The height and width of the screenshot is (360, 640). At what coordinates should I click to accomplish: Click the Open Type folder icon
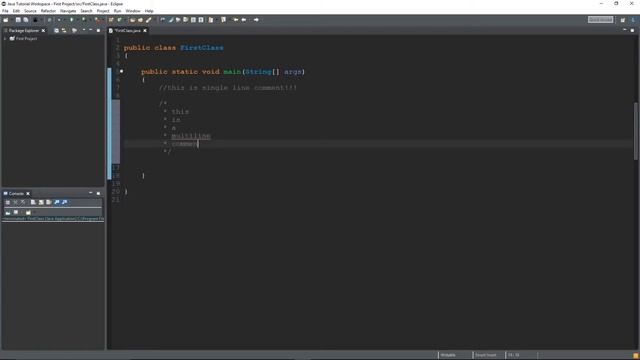tap(132, 20)
